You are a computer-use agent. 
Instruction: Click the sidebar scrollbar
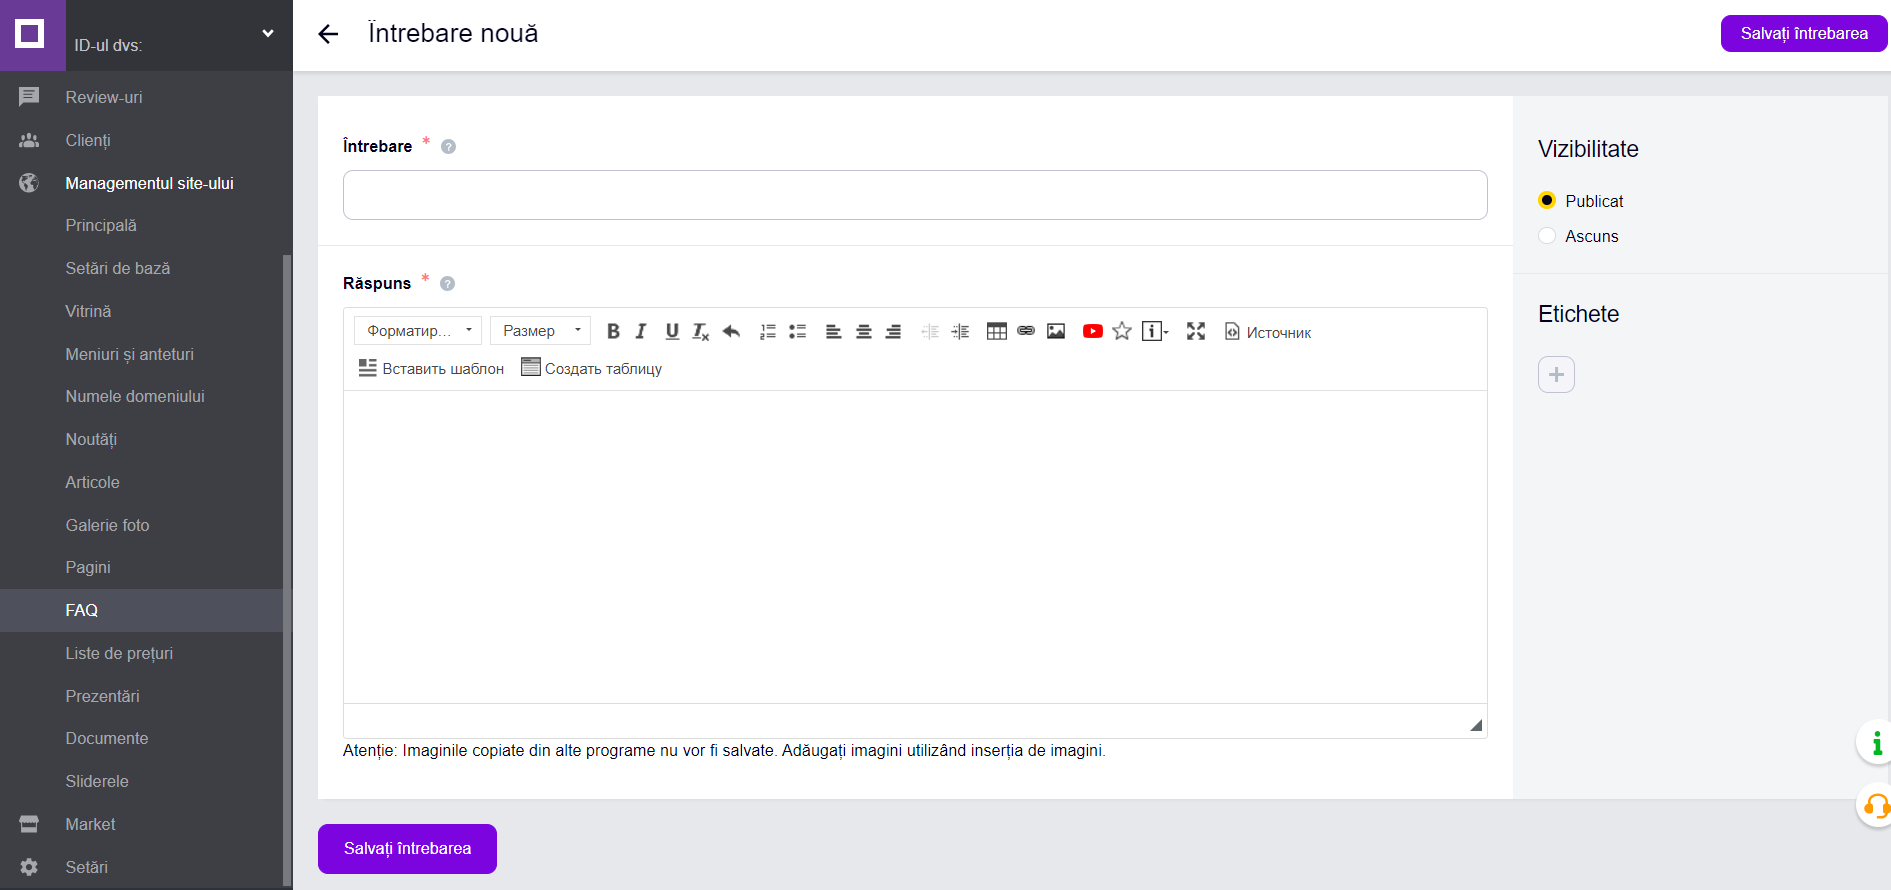pyautogui.click(x=288, y=570)
